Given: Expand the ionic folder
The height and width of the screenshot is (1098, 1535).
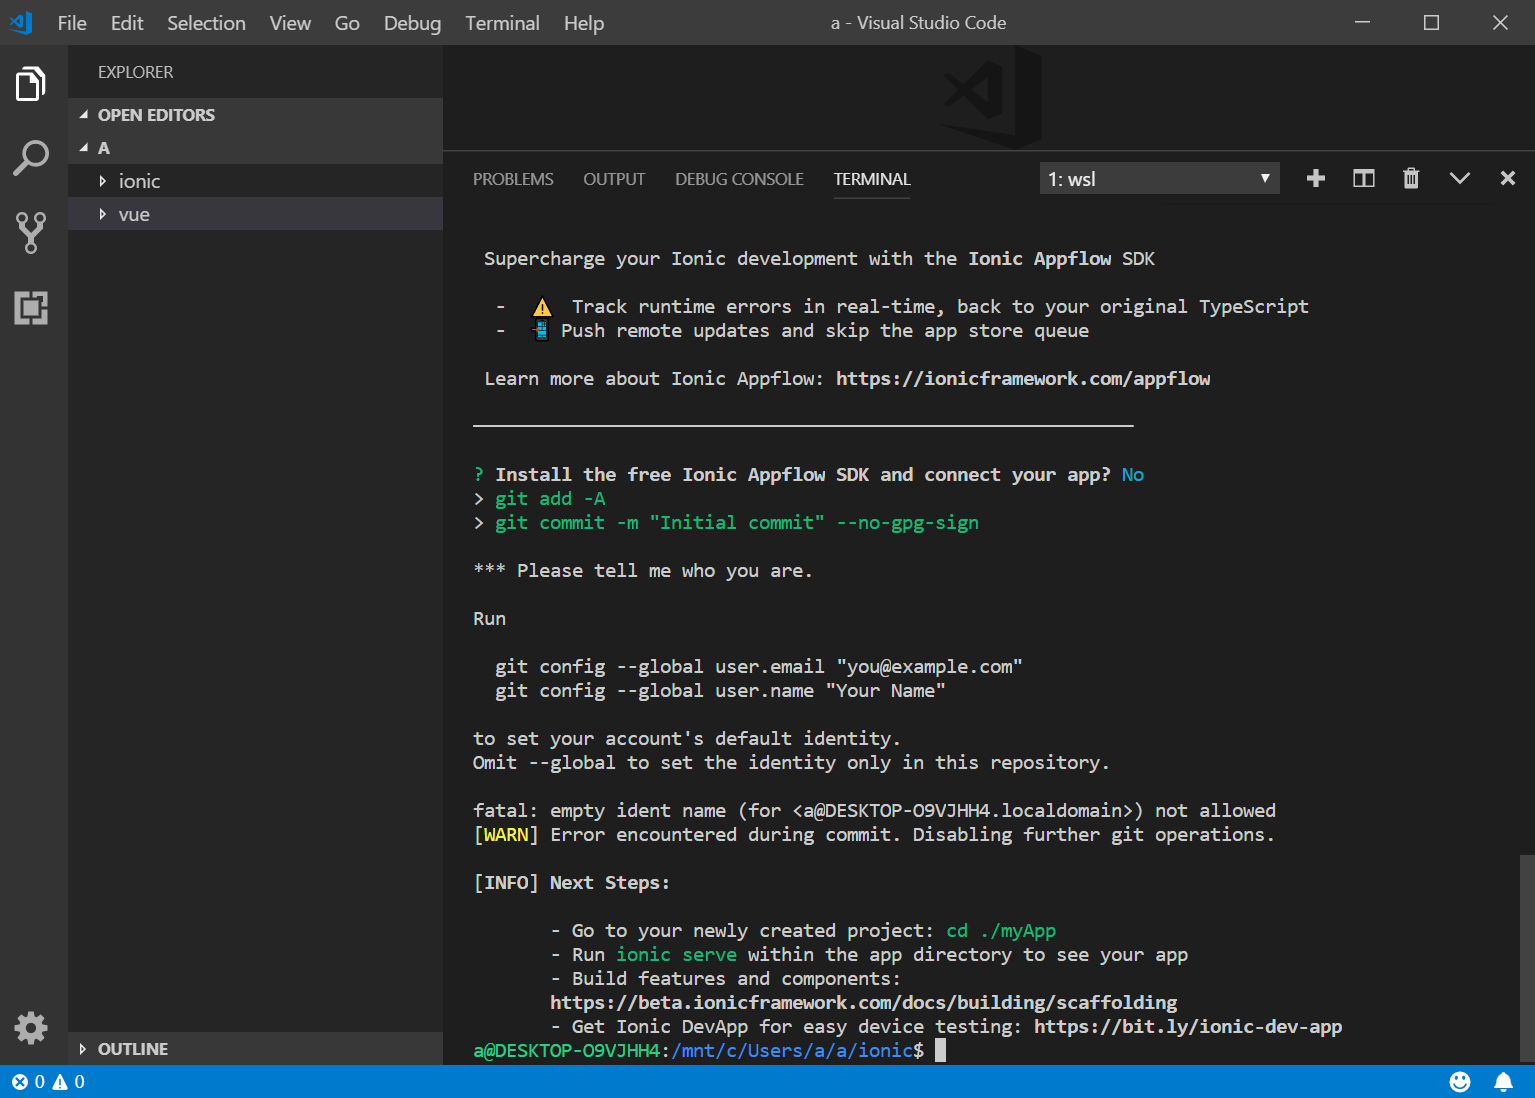Looking at the screenshot, I should click(x=139, y=181).
